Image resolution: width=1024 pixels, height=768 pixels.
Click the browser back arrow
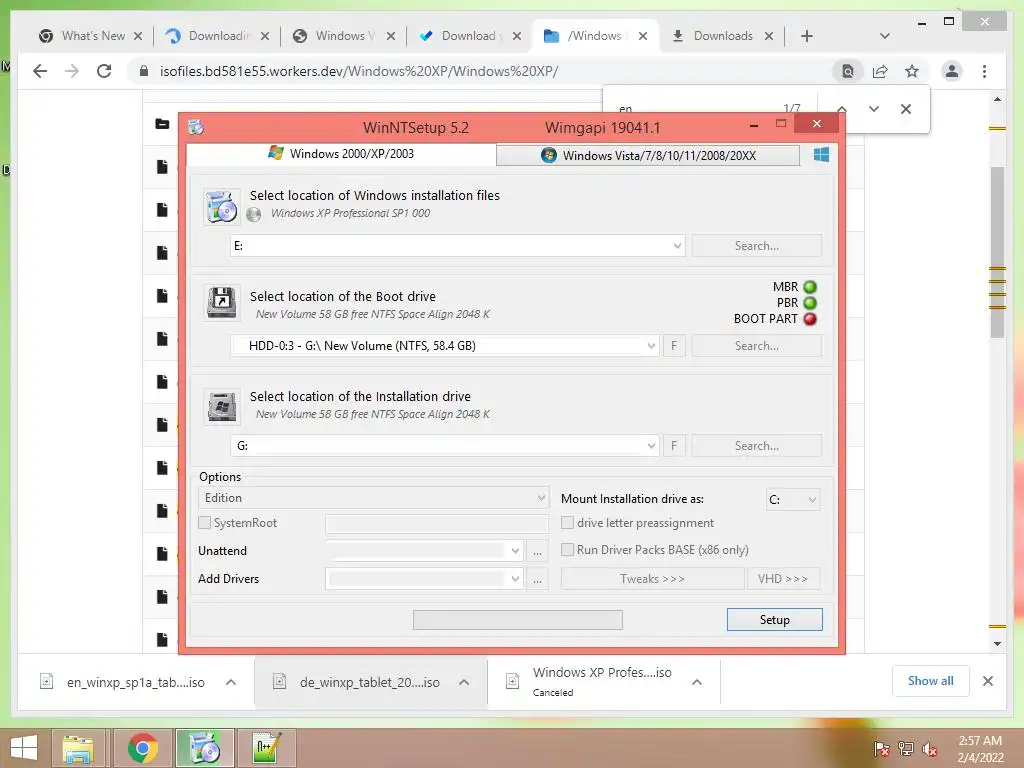tap(40, 71)
